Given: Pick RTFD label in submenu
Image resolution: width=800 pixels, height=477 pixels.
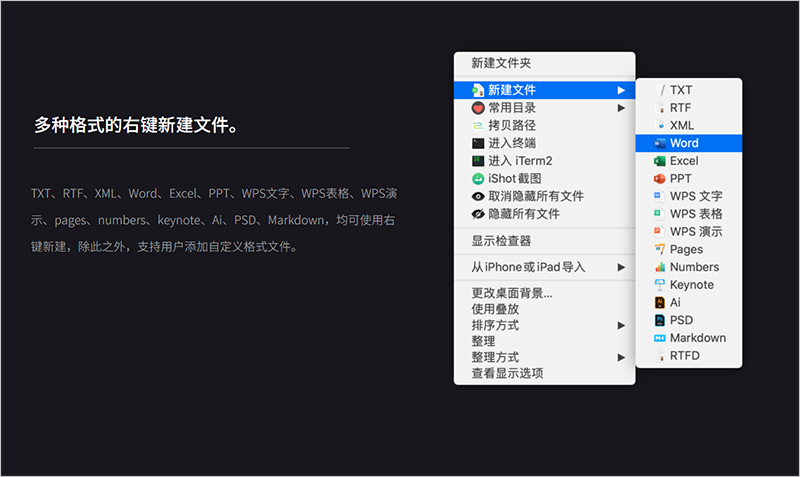Looking at the screenshot, I should coord(685,356).
